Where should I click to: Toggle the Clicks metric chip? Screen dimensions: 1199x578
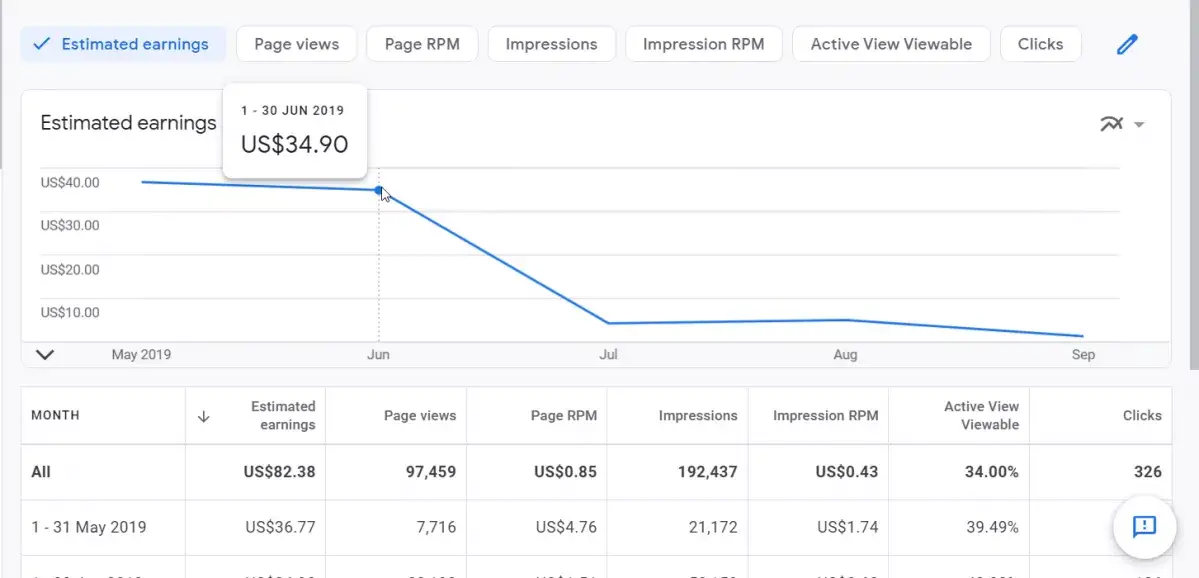(x=1040, y=44)
